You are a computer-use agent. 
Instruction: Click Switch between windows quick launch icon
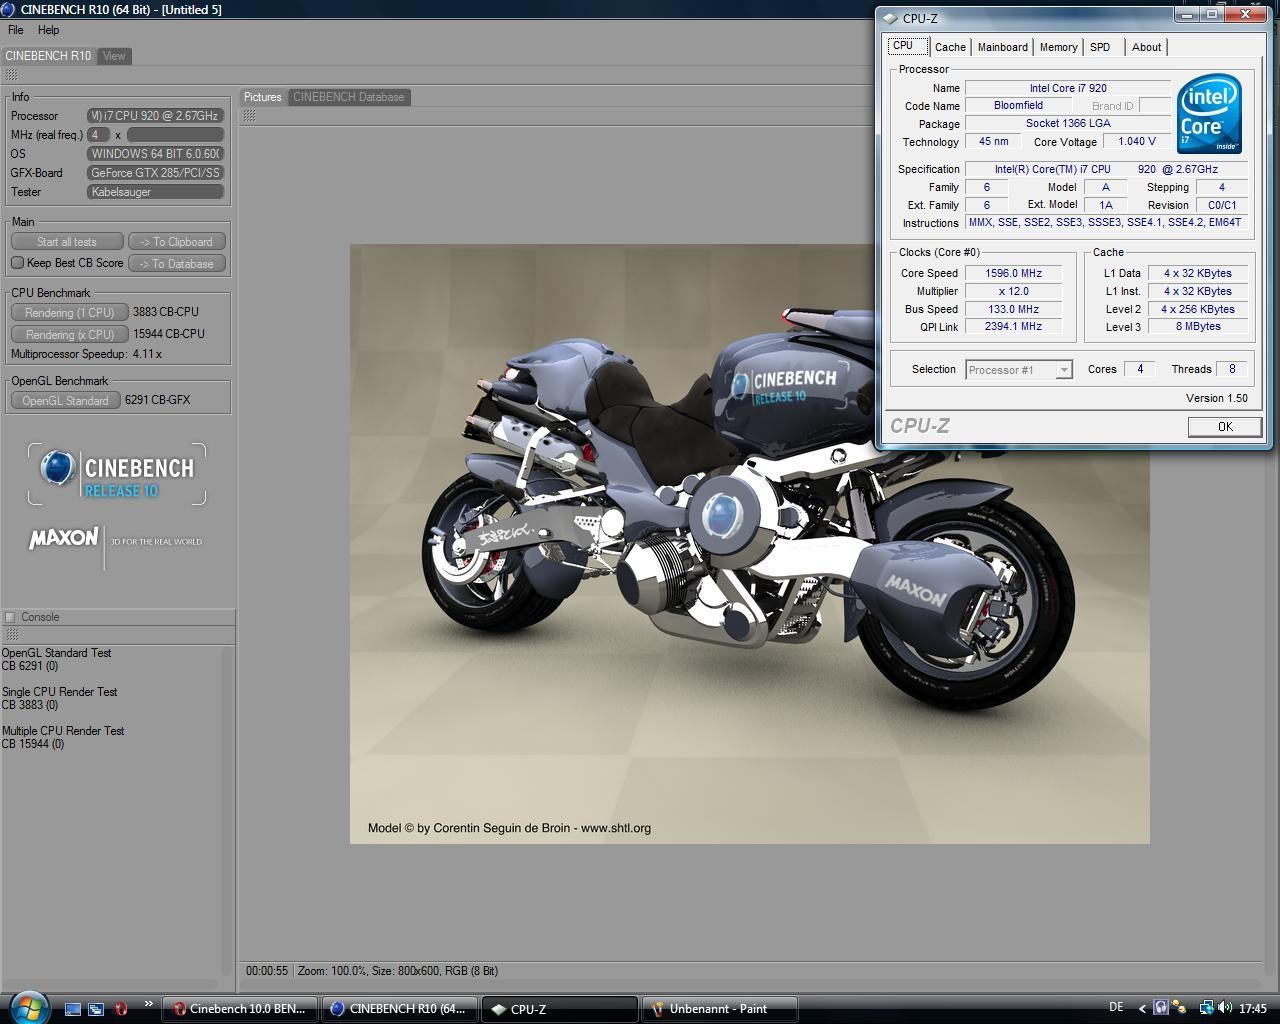pyautogui.click(x=96, y=1009)
